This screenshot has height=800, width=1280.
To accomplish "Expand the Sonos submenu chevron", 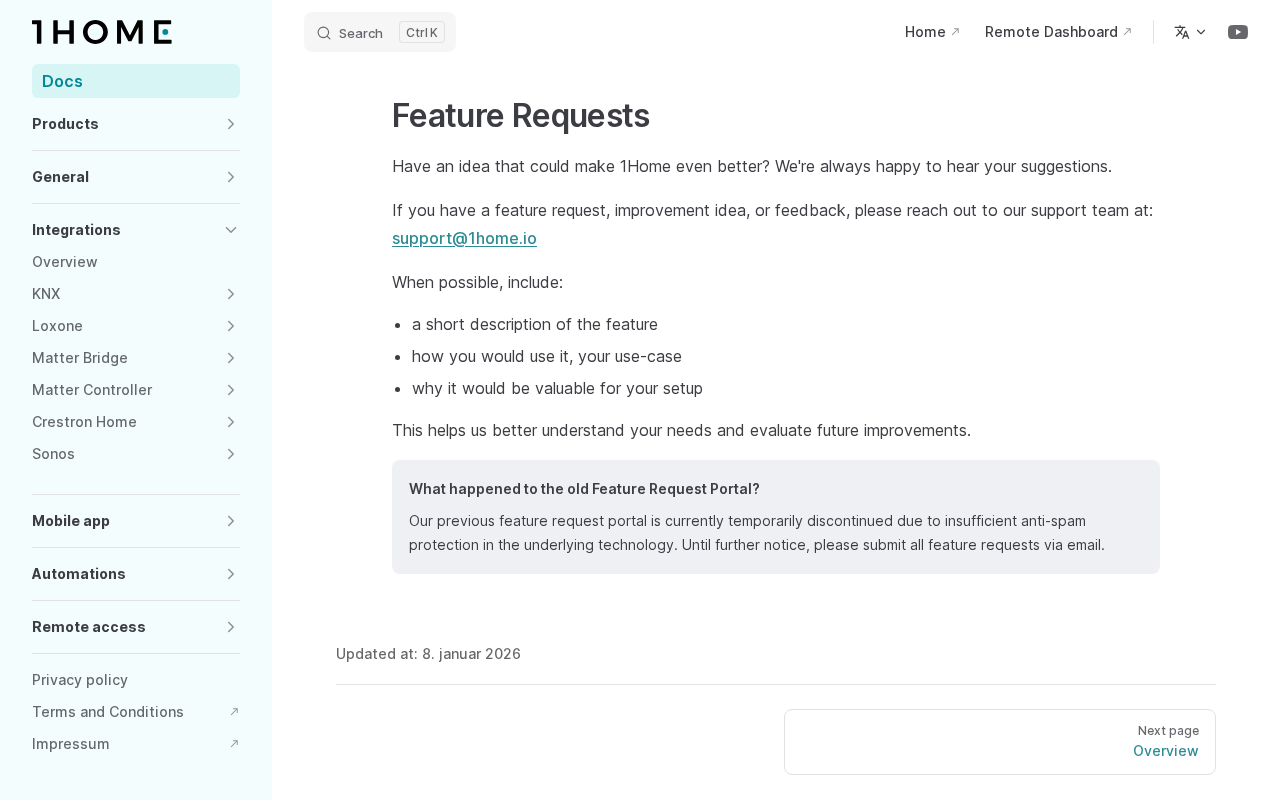I will (231, 454).
